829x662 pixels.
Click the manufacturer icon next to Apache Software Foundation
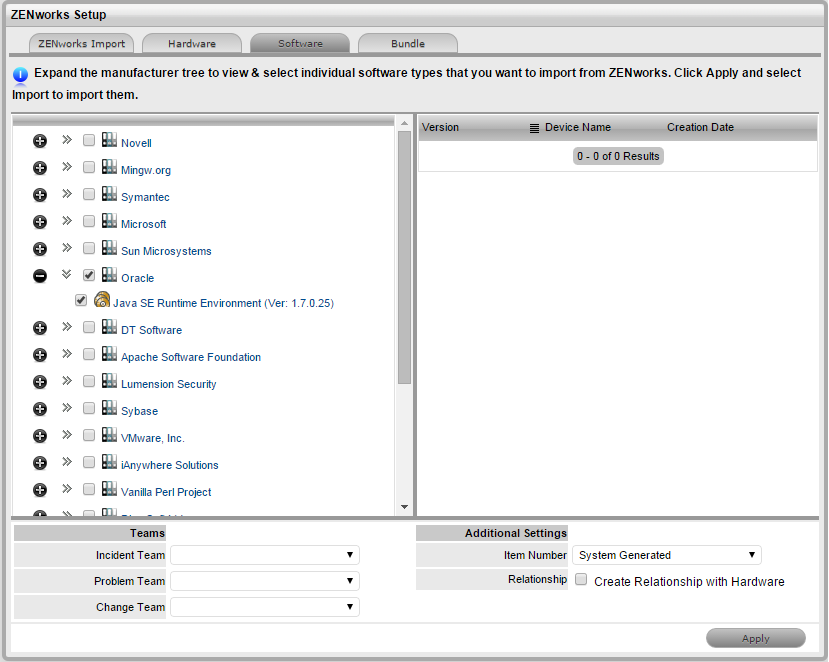tap(109, 354)
